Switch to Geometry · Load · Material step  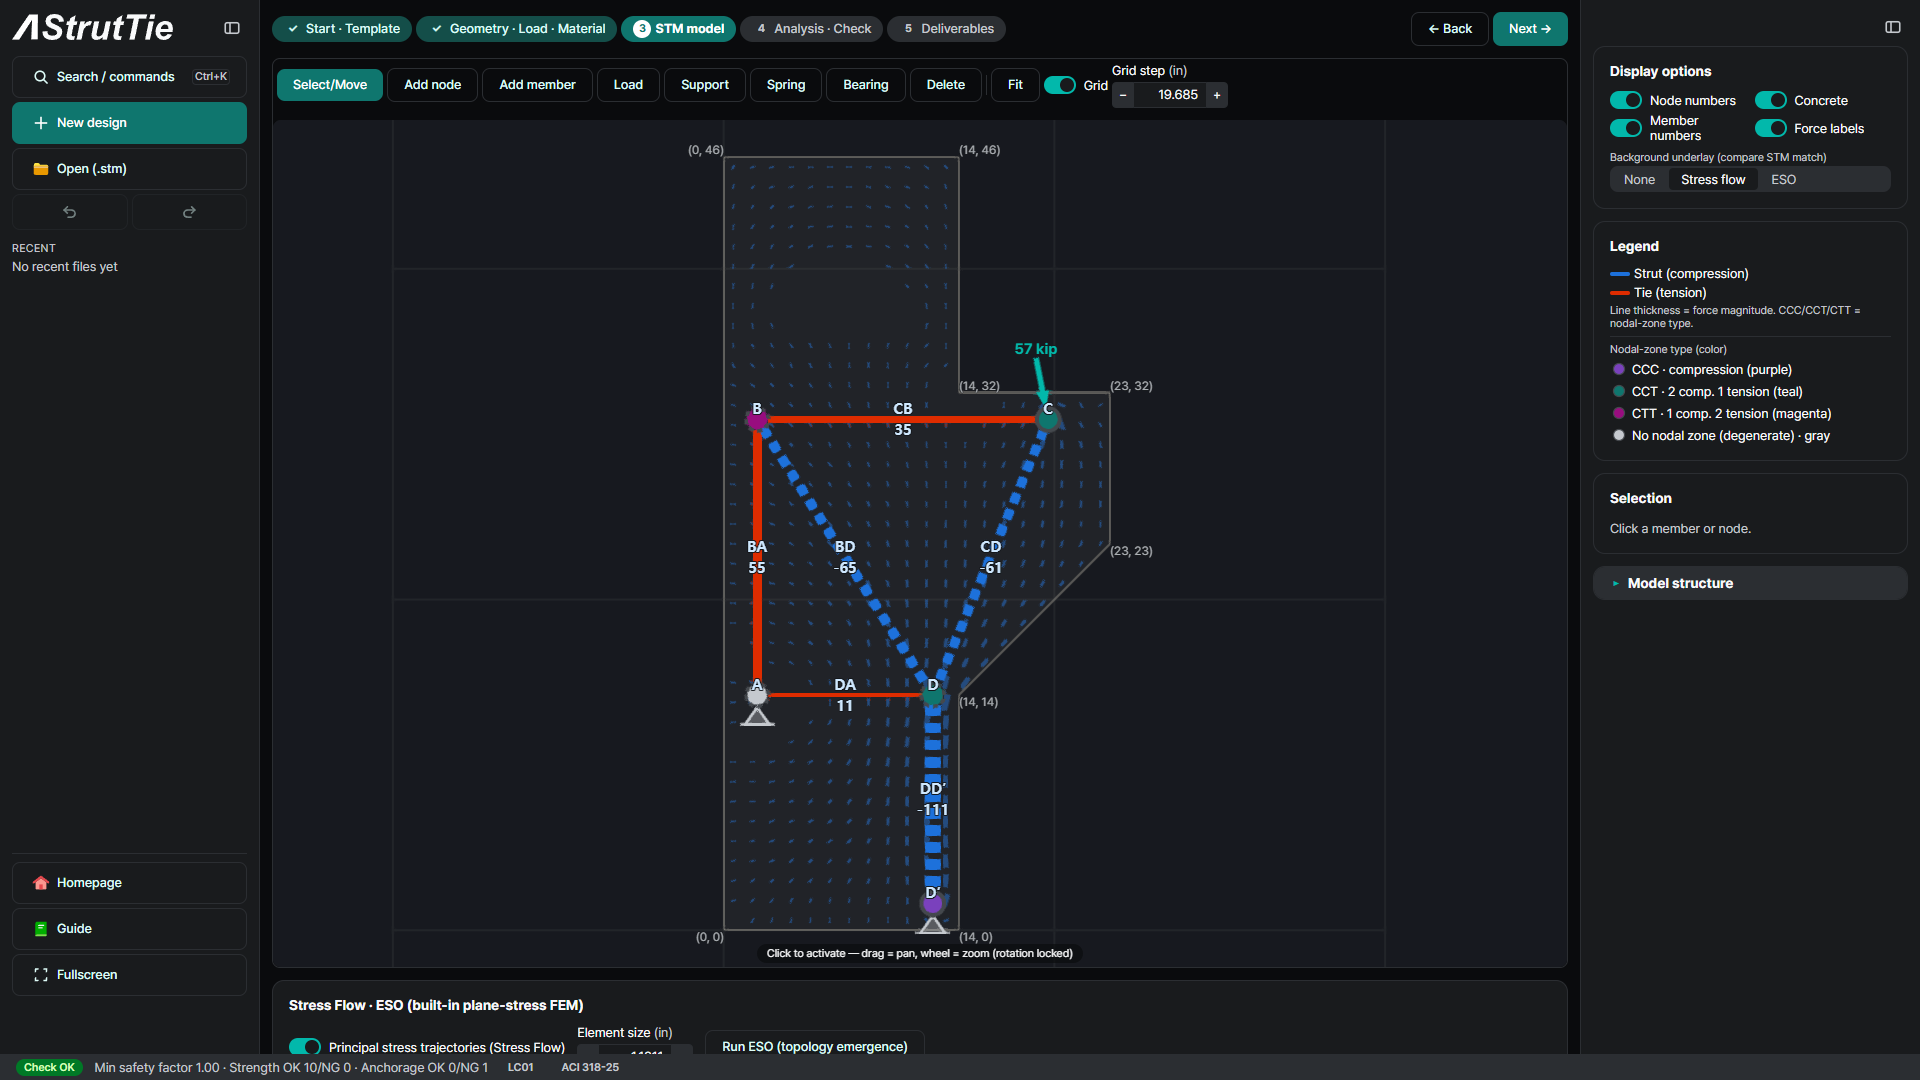(517, 29)
